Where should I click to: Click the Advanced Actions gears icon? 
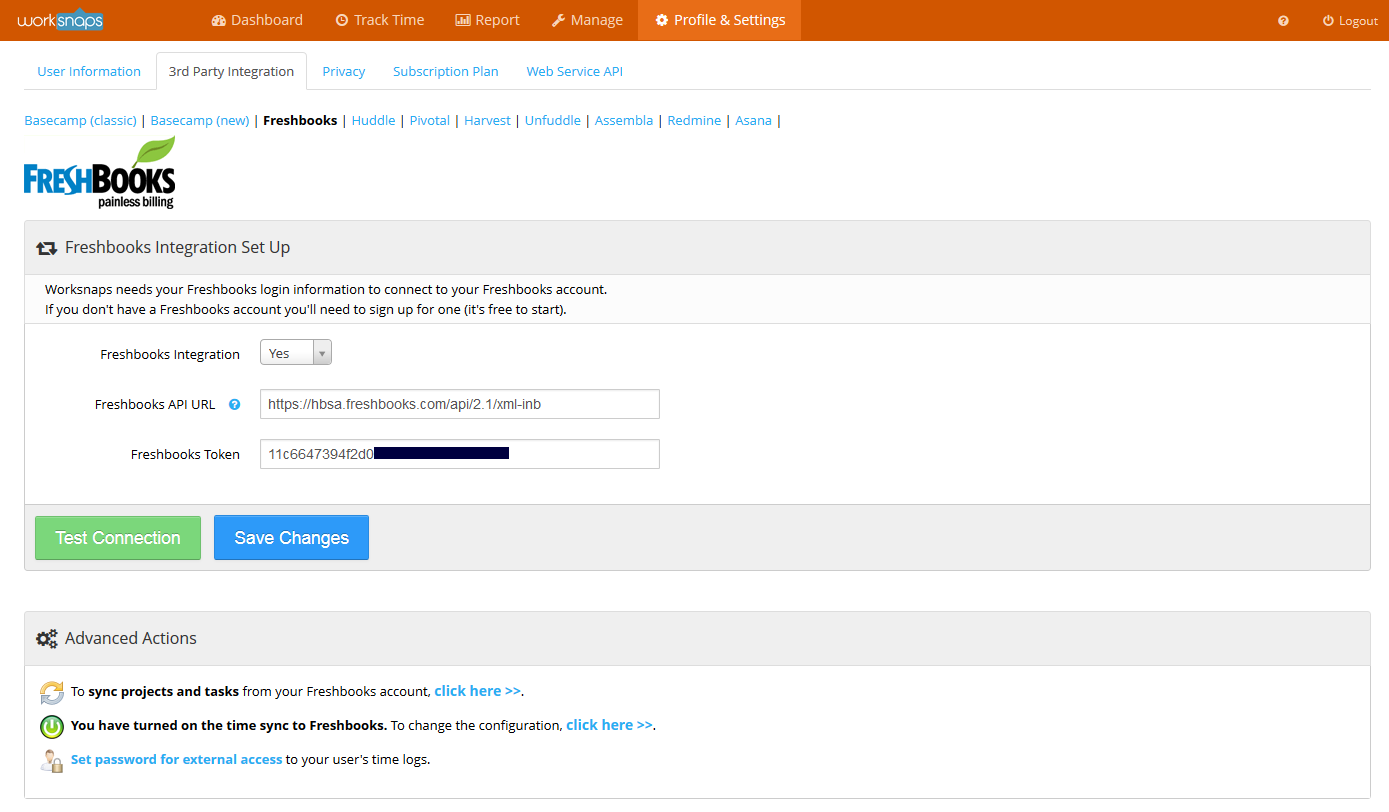pyautogui.click(x=46, y=639)
